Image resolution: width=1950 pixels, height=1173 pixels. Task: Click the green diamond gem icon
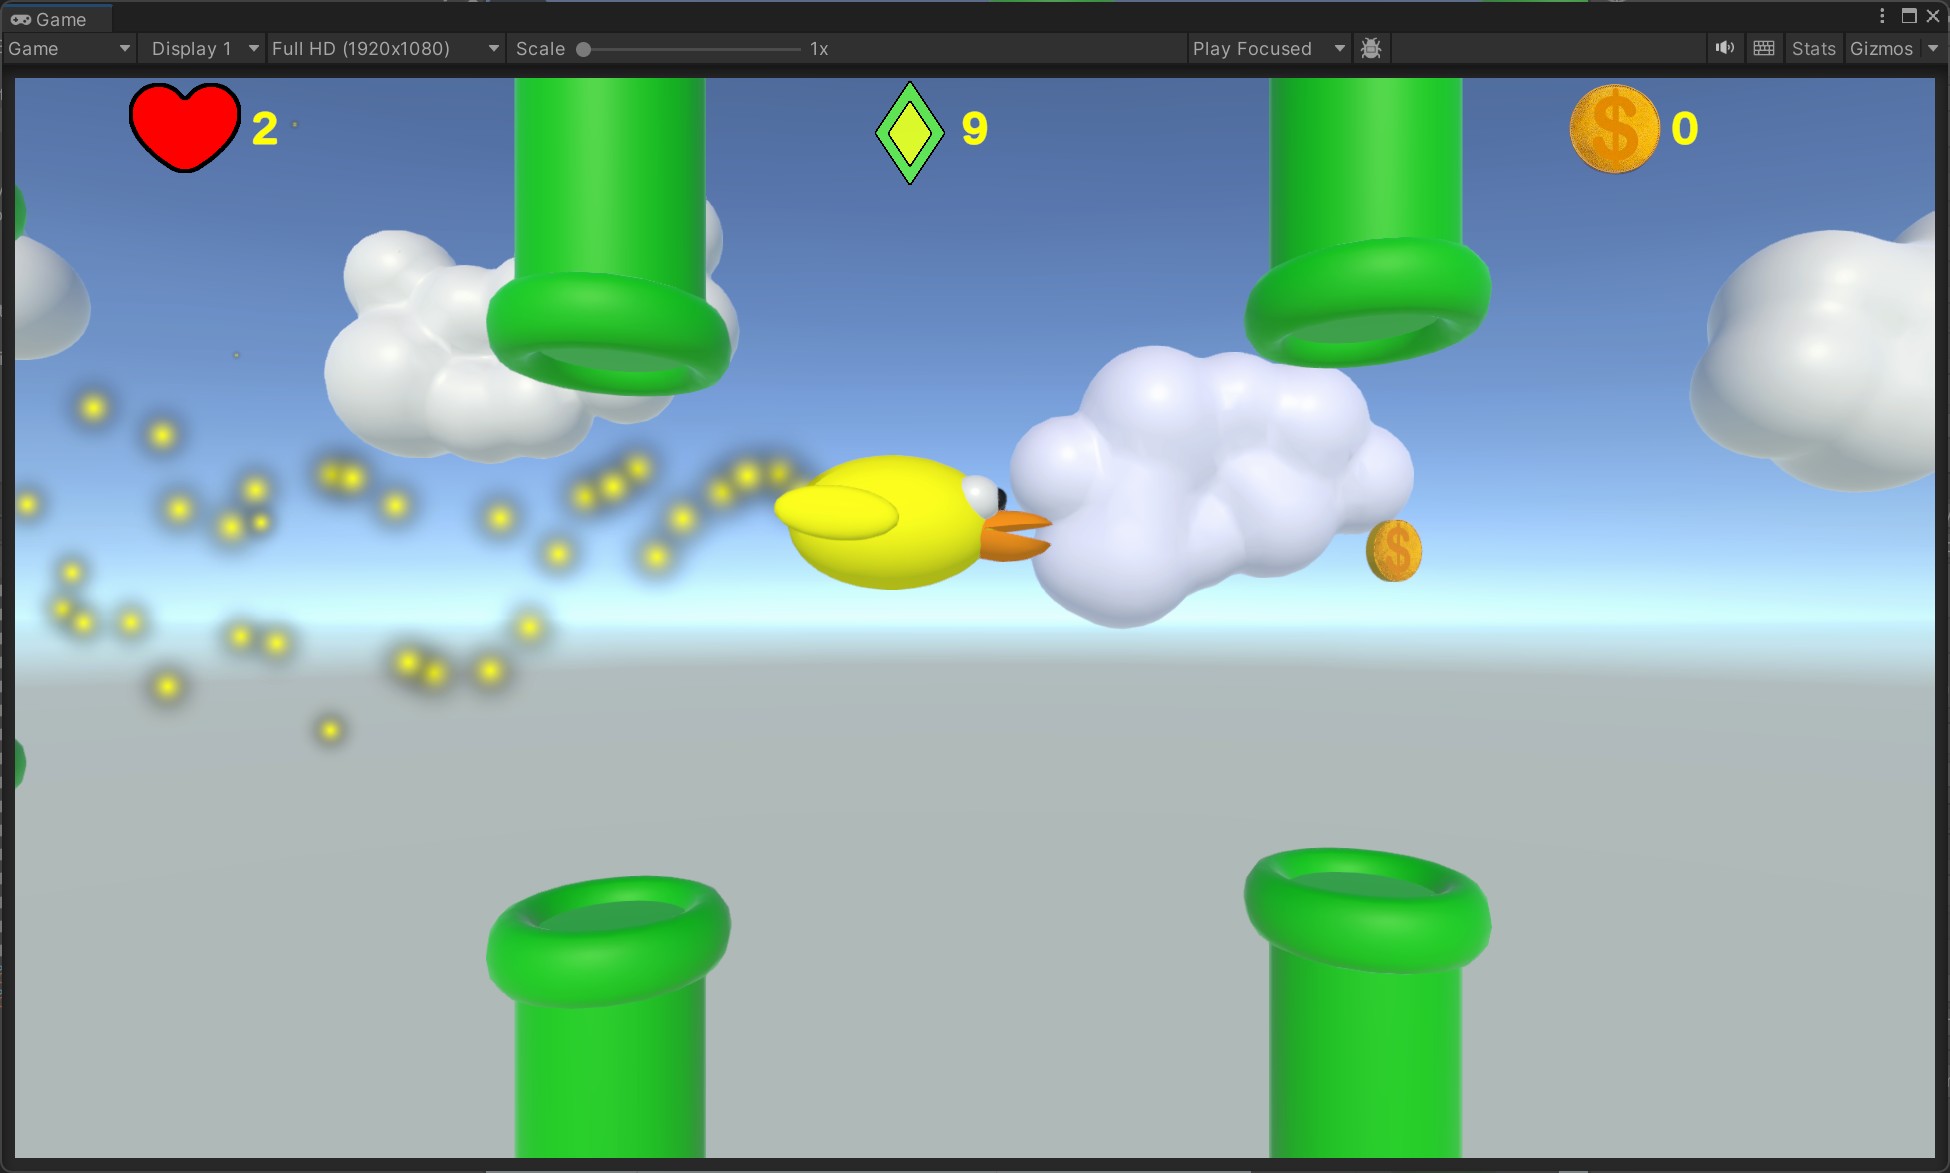[909, 133]
